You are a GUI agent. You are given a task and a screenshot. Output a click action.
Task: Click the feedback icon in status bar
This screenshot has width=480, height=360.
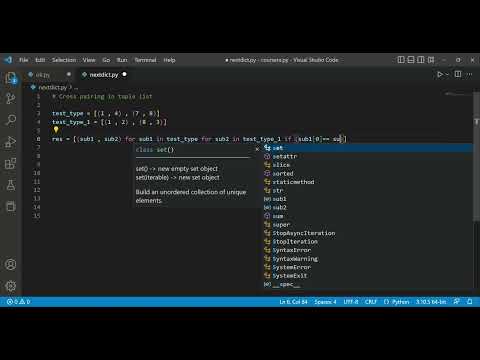[x=456, y=302]
